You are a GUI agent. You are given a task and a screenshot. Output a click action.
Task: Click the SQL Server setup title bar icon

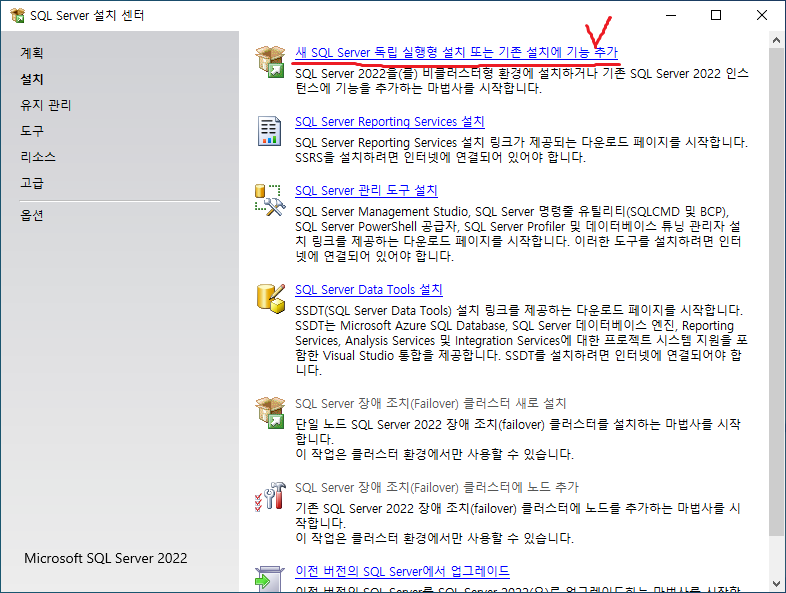pyautogui.click(x=18, y=16)
